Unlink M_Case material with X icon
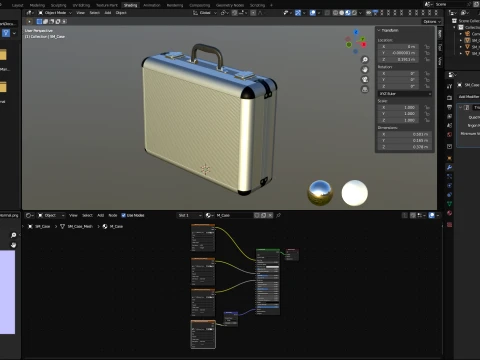Screen dimensions: 480x360 pyautogui.click(x=270, y=215)
